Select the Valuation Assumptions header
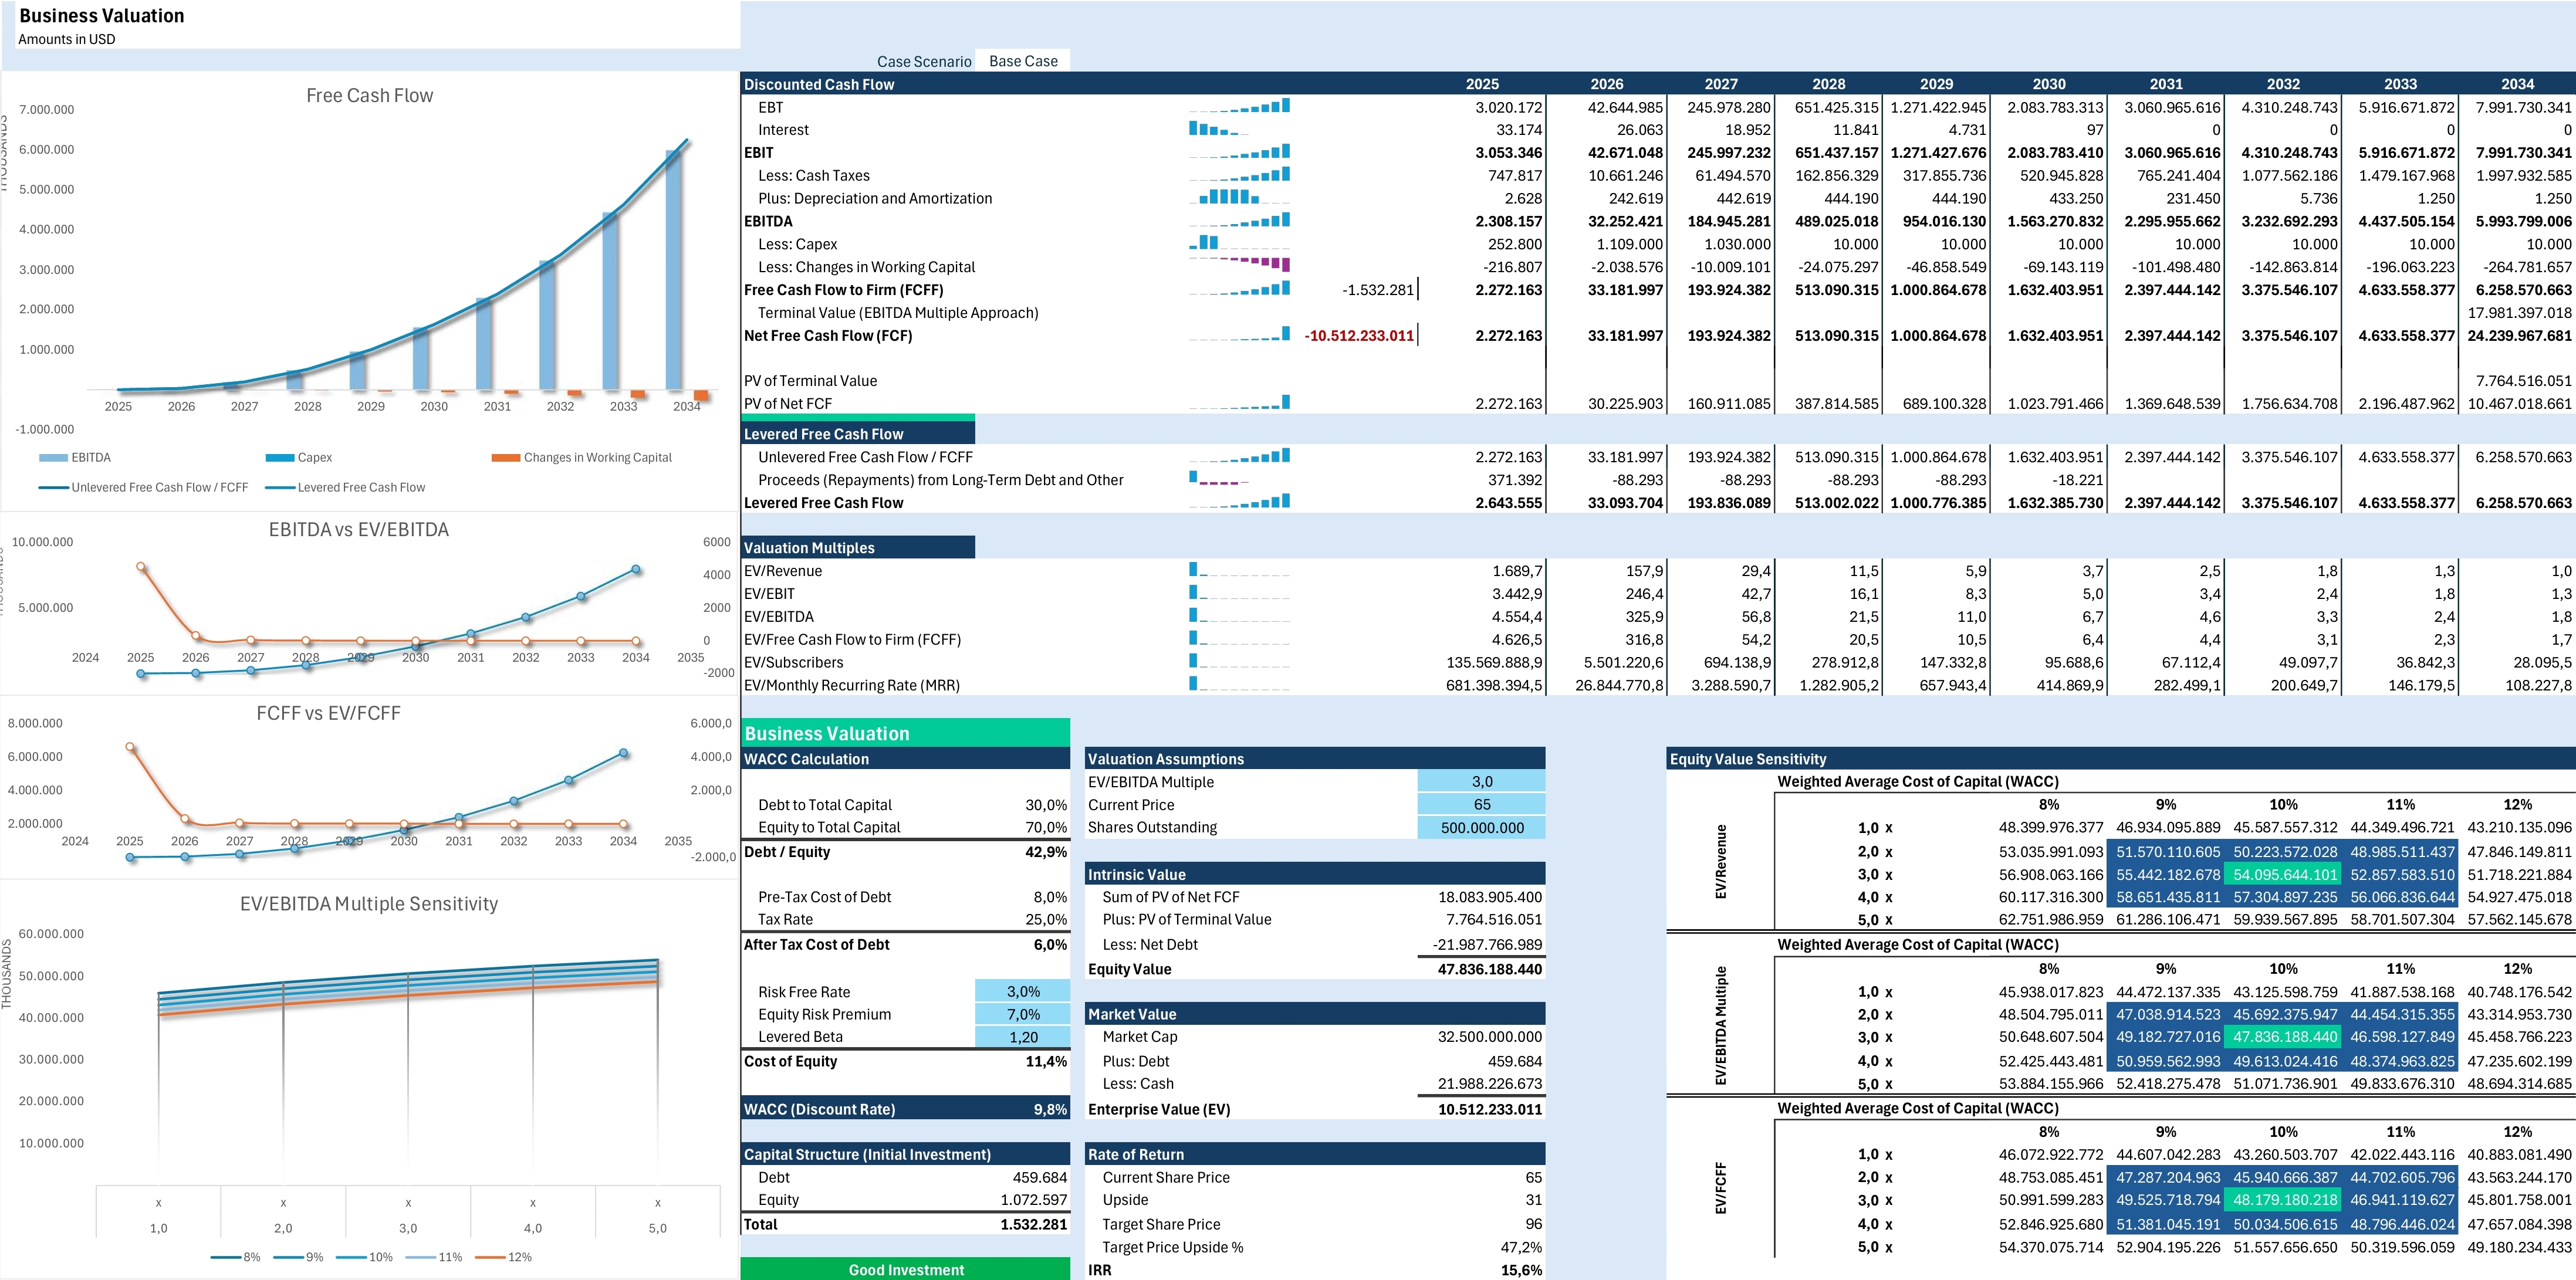This screenshot has height=1280, width=2576. [x=1315, y=759]
